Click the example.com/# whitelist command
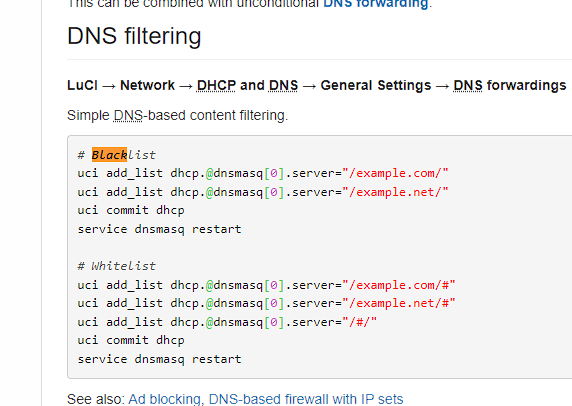572x406 pixels. 266,285
